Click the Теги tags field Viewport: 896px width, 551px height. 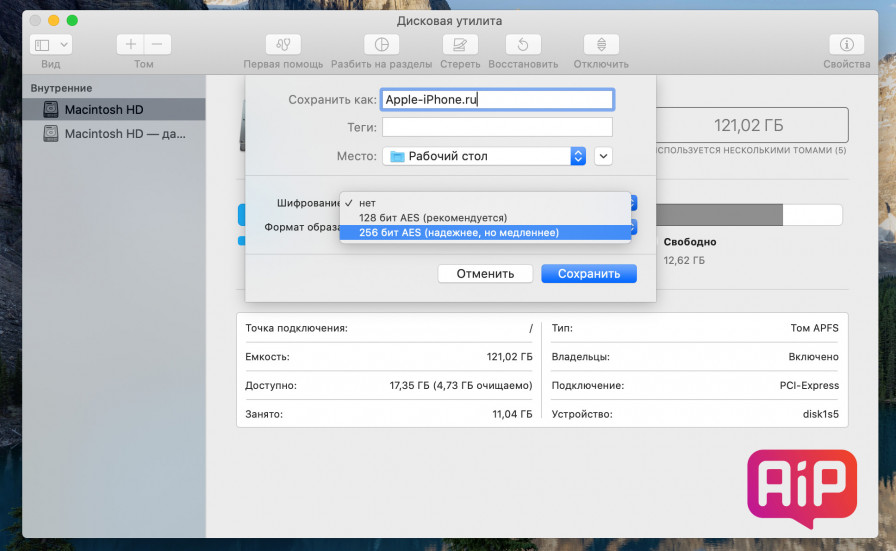click(497, 127)
